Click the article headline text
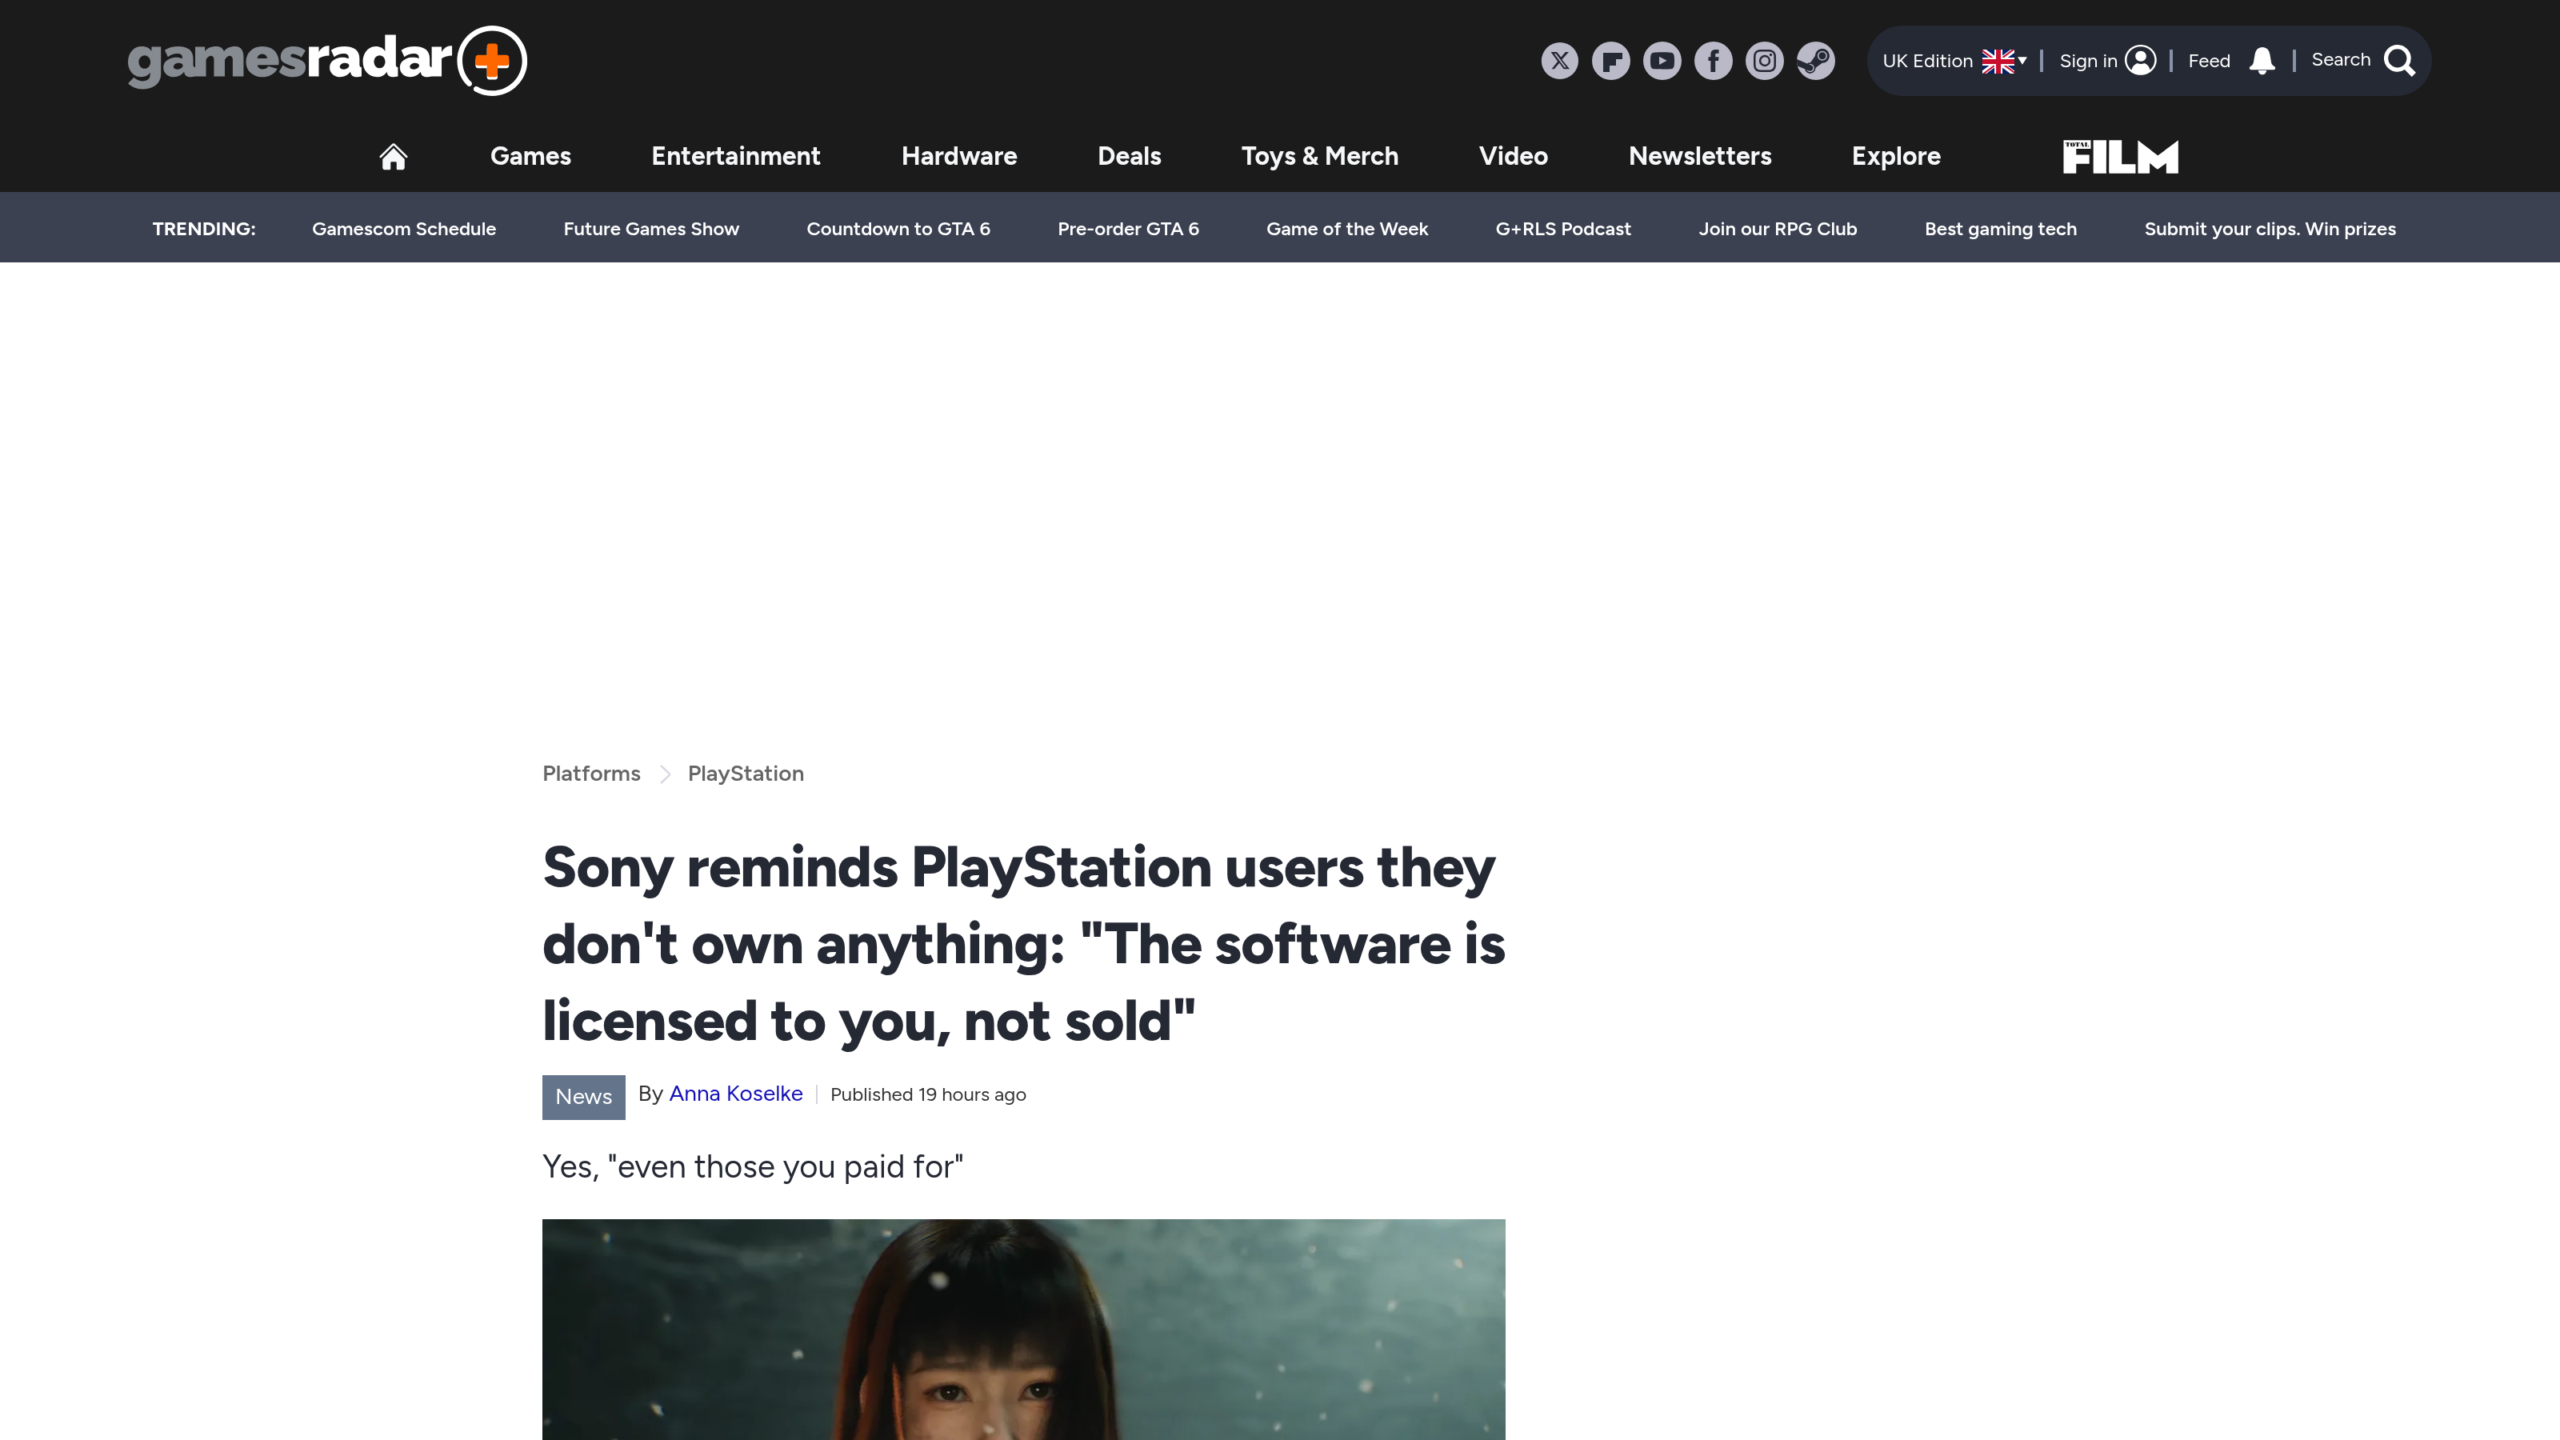2560x1440 pixels. (1023, 944)
